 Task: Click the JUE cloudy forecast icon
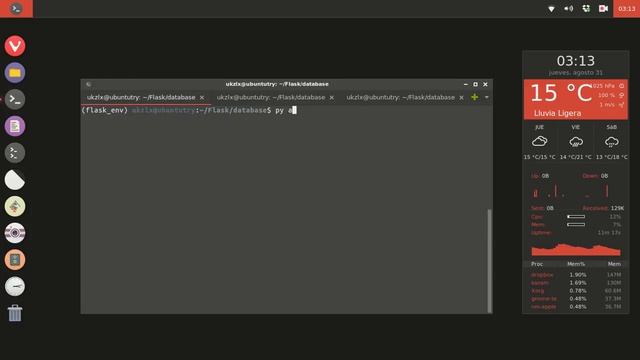point(540,142)
